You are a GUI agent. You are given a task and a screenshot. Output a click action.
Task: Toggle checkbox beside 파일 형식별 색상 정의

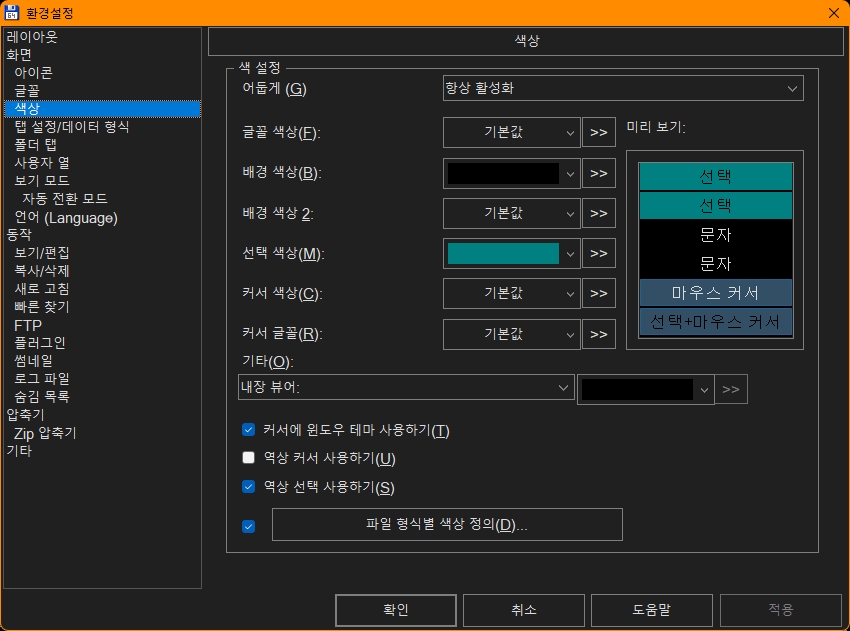[248, 526]
